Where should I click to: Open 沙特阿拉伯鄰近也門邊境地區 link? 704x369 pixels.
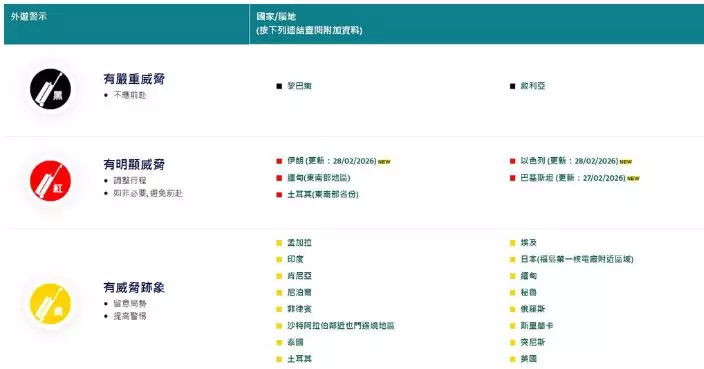click(x=341, y=325)
